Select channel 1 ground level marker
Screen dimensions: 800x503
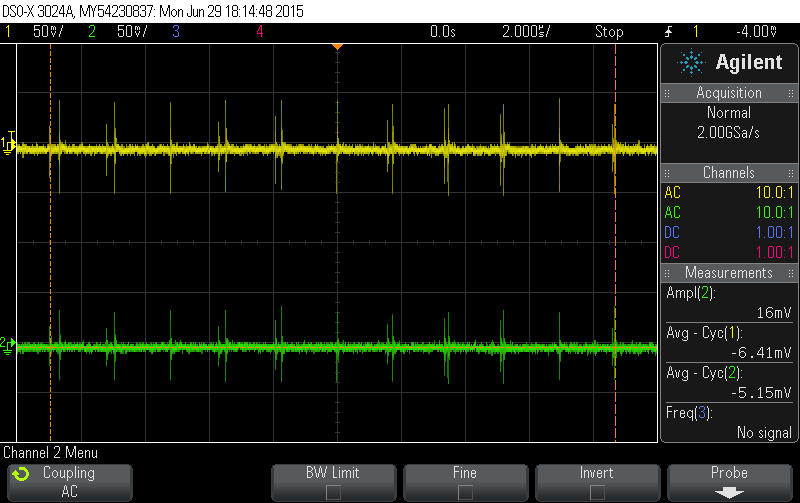click(x=8, y=144)
